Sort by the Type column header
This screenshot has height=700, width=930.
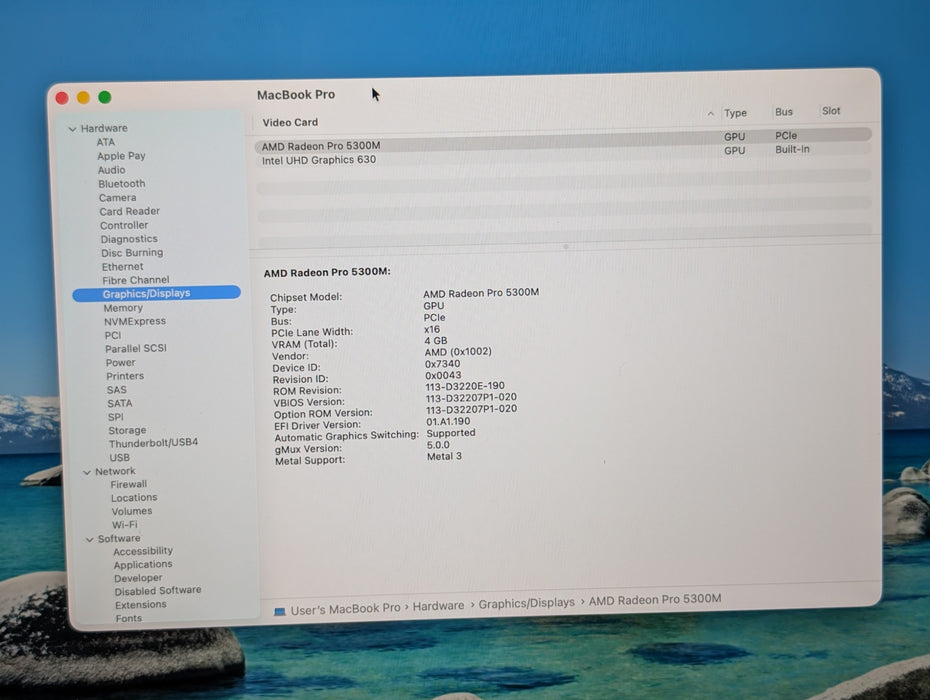735,113
